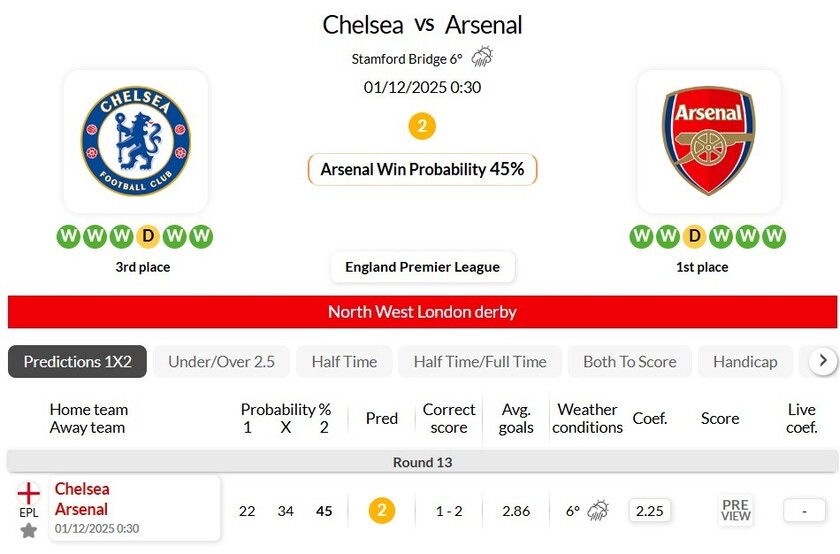
Task: Select the Predictions 1X2 tab
Action: pyautogui.click(x=78, y=362)
